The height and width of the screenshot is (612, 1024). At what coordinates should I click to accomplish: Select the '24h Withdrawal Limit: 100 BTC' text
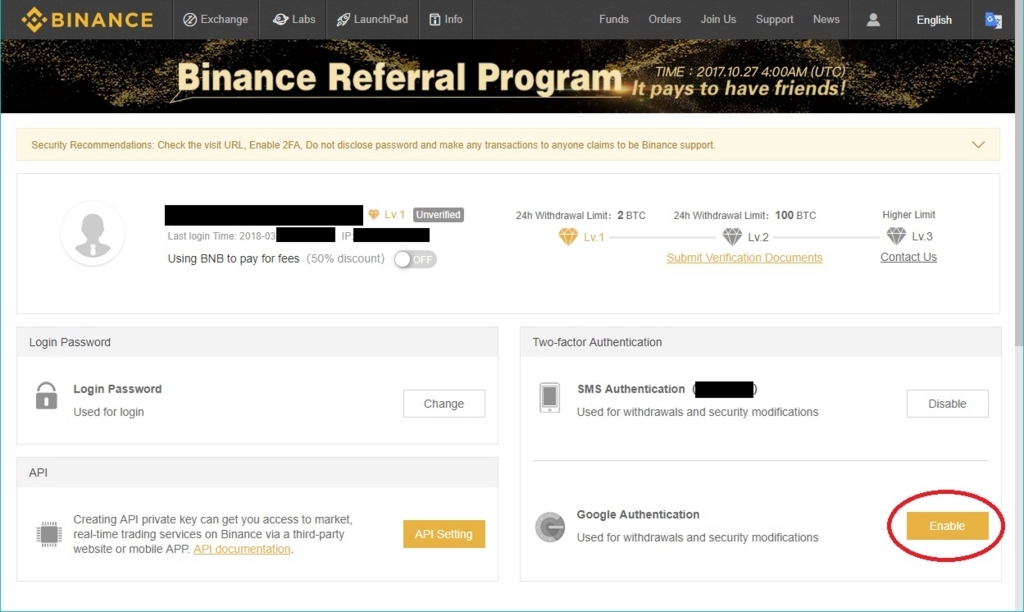[744, 215]
